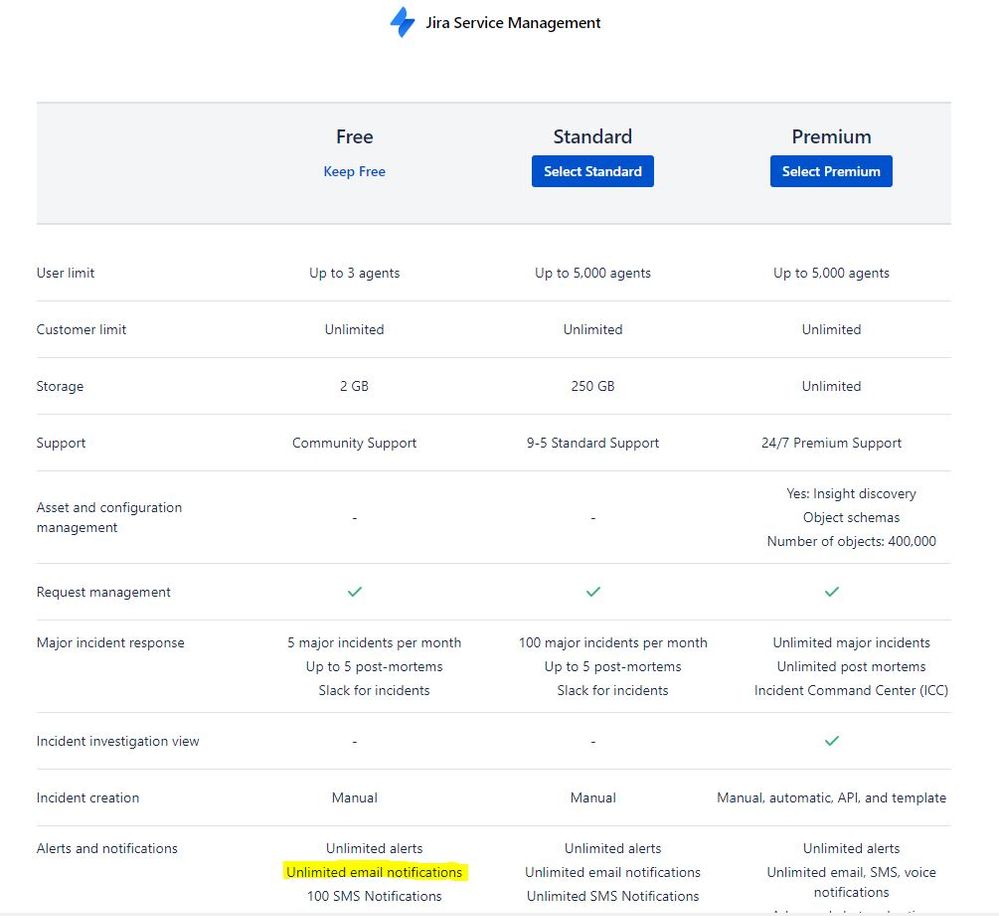Click the '250 GB' storage value

pos(593,386)
